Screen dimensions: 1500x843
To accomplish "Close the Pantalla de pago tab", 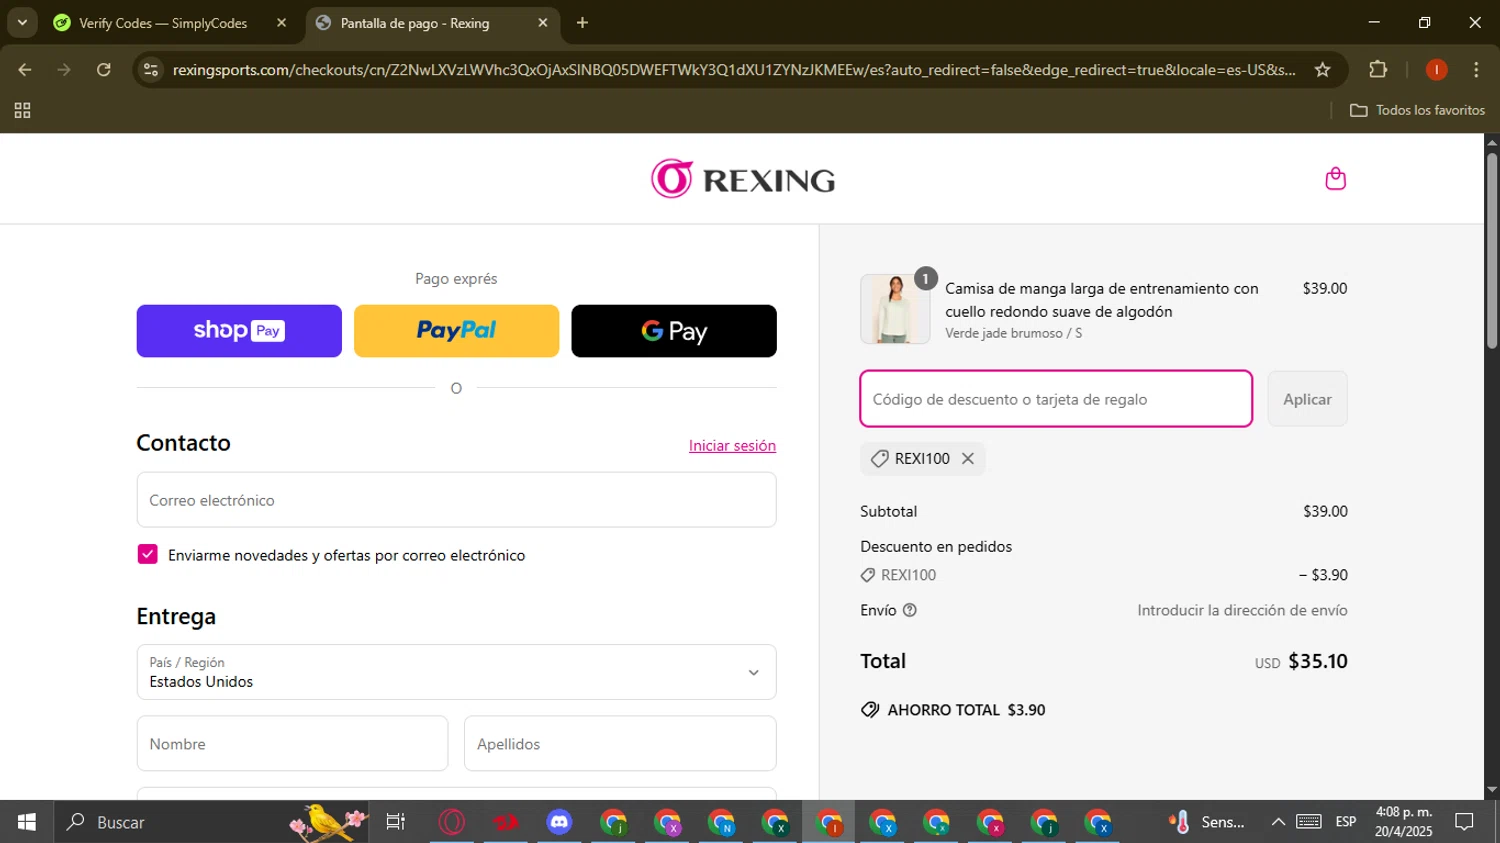I will 543,23.
